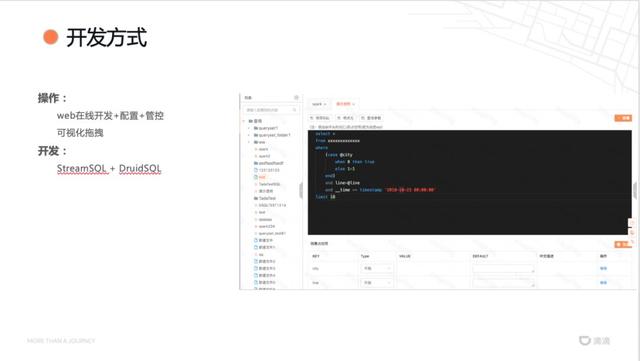Click the DEFAULT field in the city row
640x361 pixels.
click(x=503, y=268)
